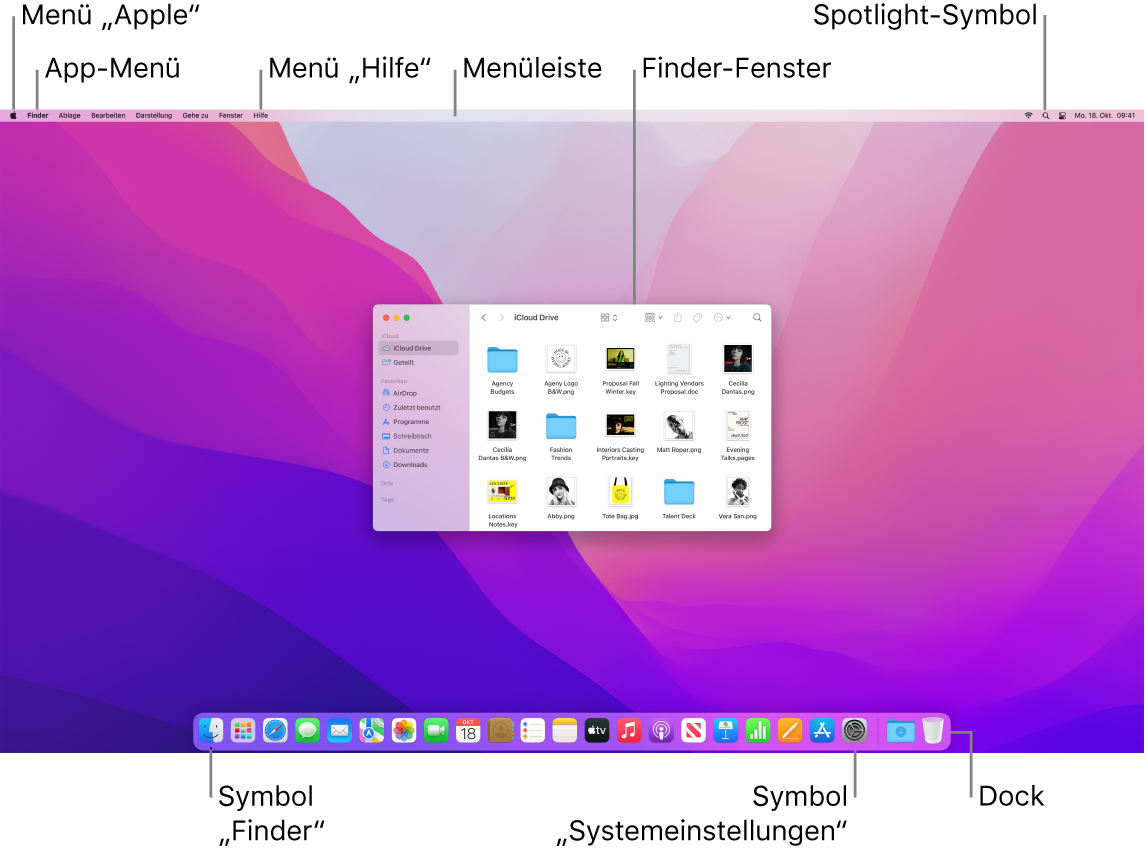Click the Wi-Fi status icon

[x=1028, y=115]
